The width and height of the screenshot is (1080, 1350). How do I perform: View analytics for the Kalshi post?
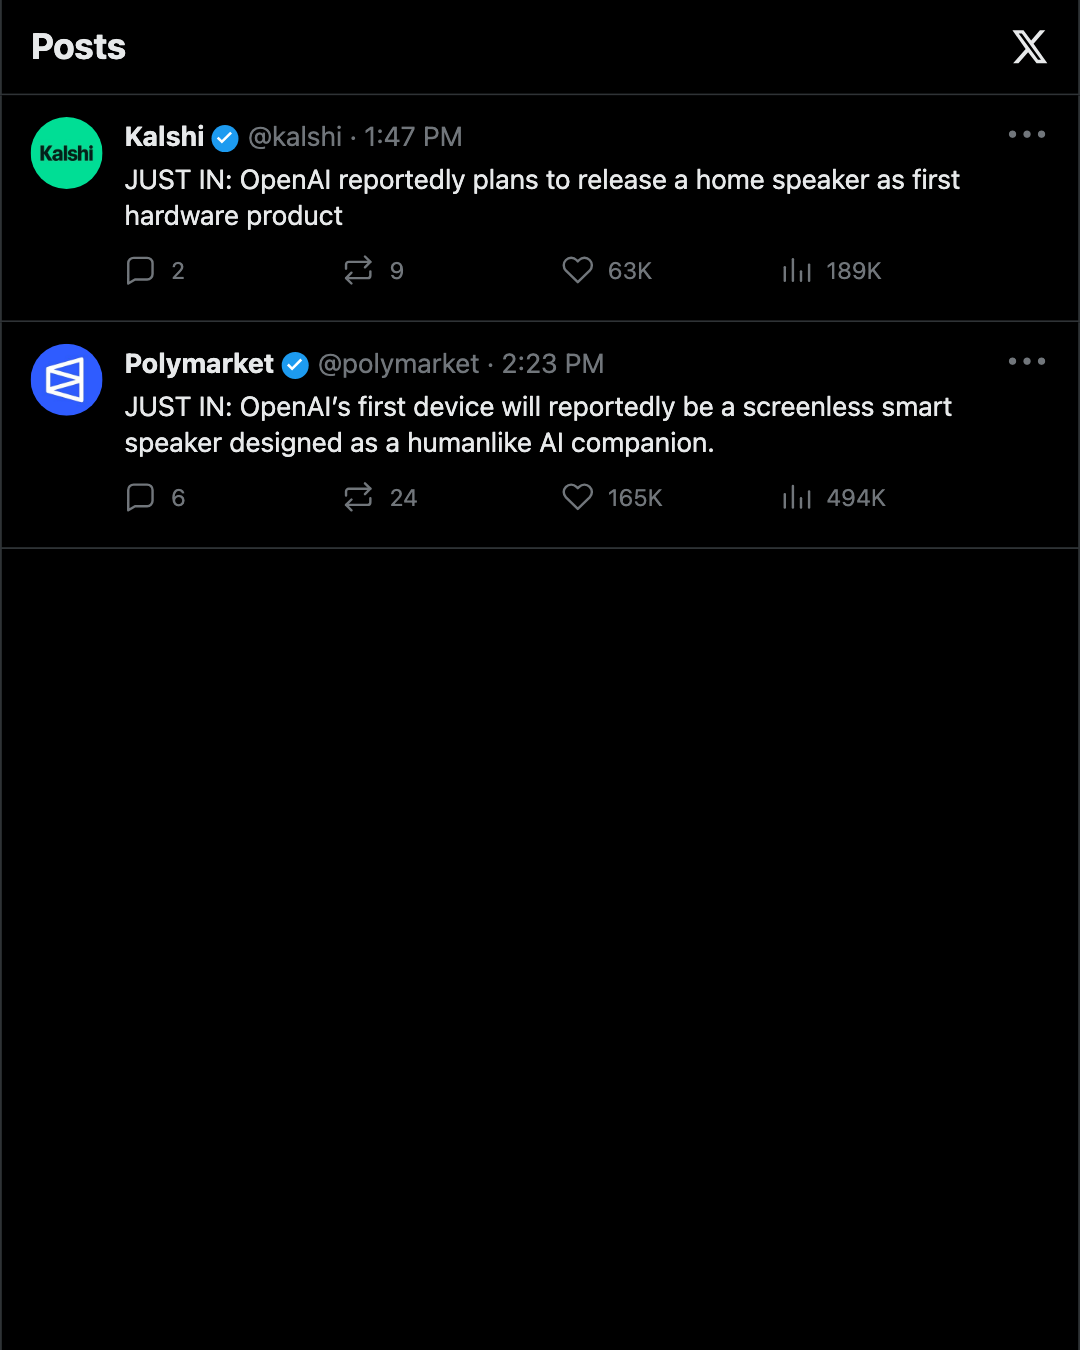click(831, 271)
